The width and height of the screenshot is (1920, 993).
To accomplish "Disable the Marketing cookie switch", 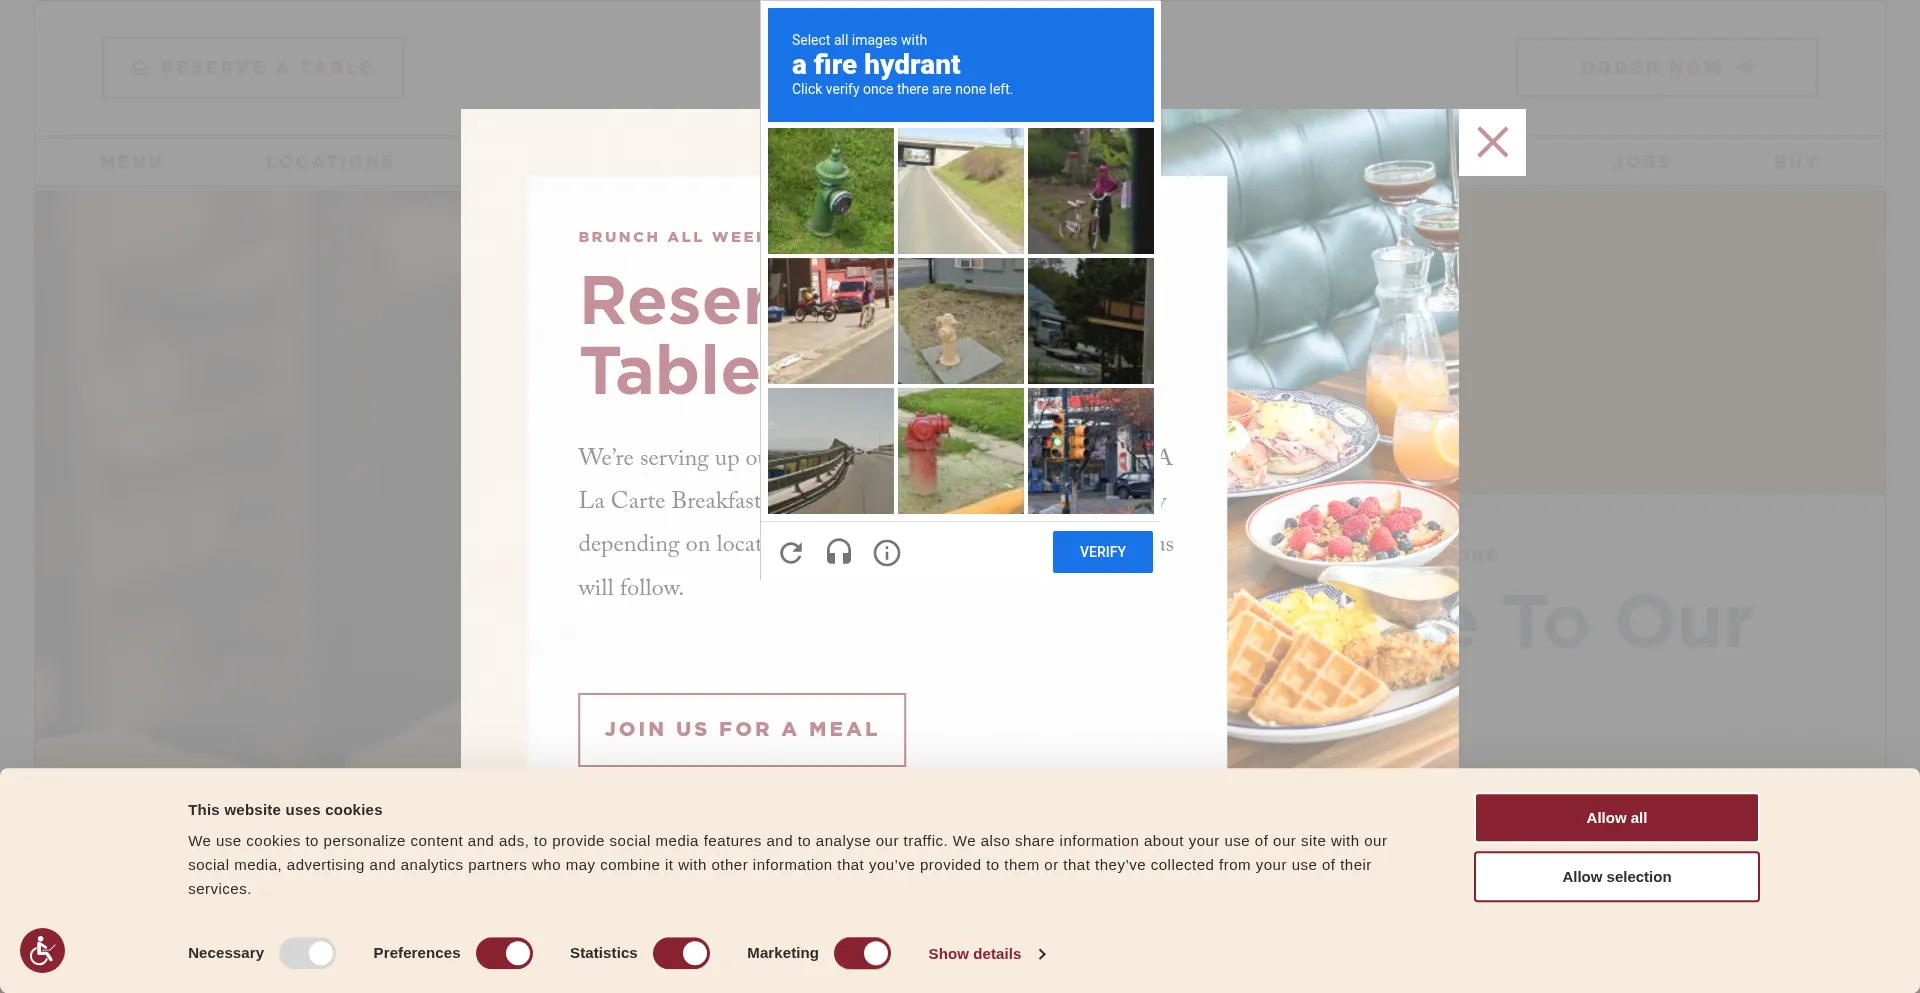I will click(x=862, y=953).
